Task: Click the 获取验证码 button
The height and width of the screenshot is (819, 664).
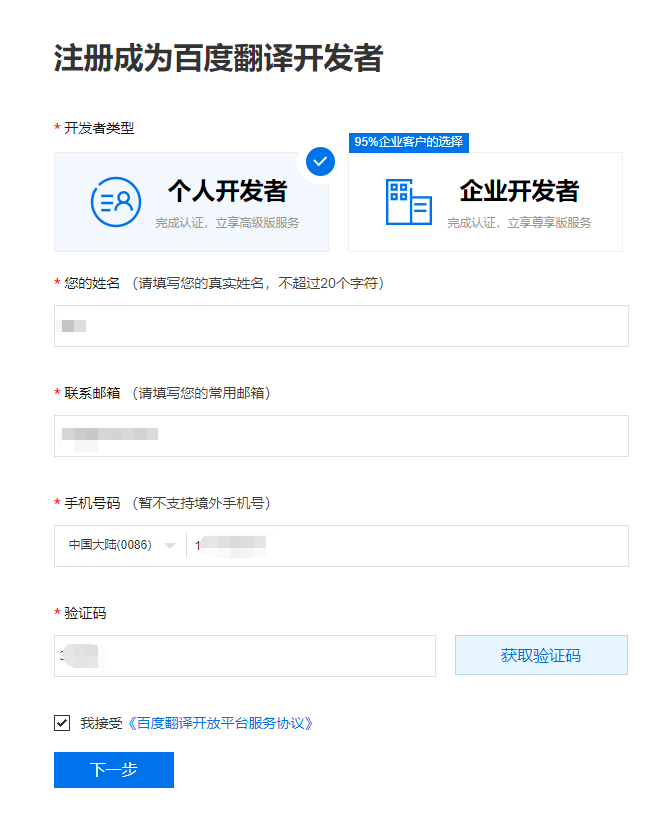Action: [541, 655]
